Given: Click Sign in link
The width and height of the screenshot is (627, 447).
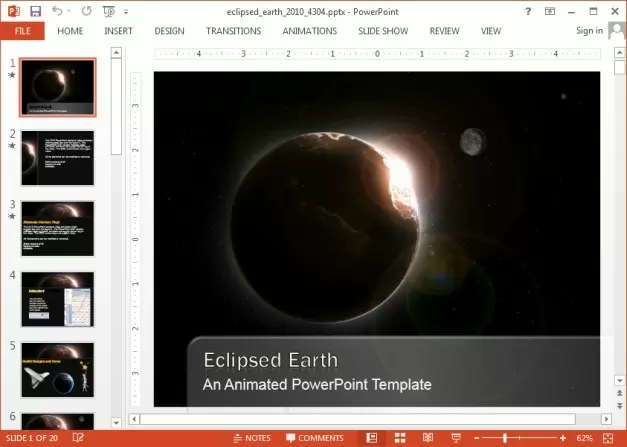Looking at the screenshot, I should (589, 31).
